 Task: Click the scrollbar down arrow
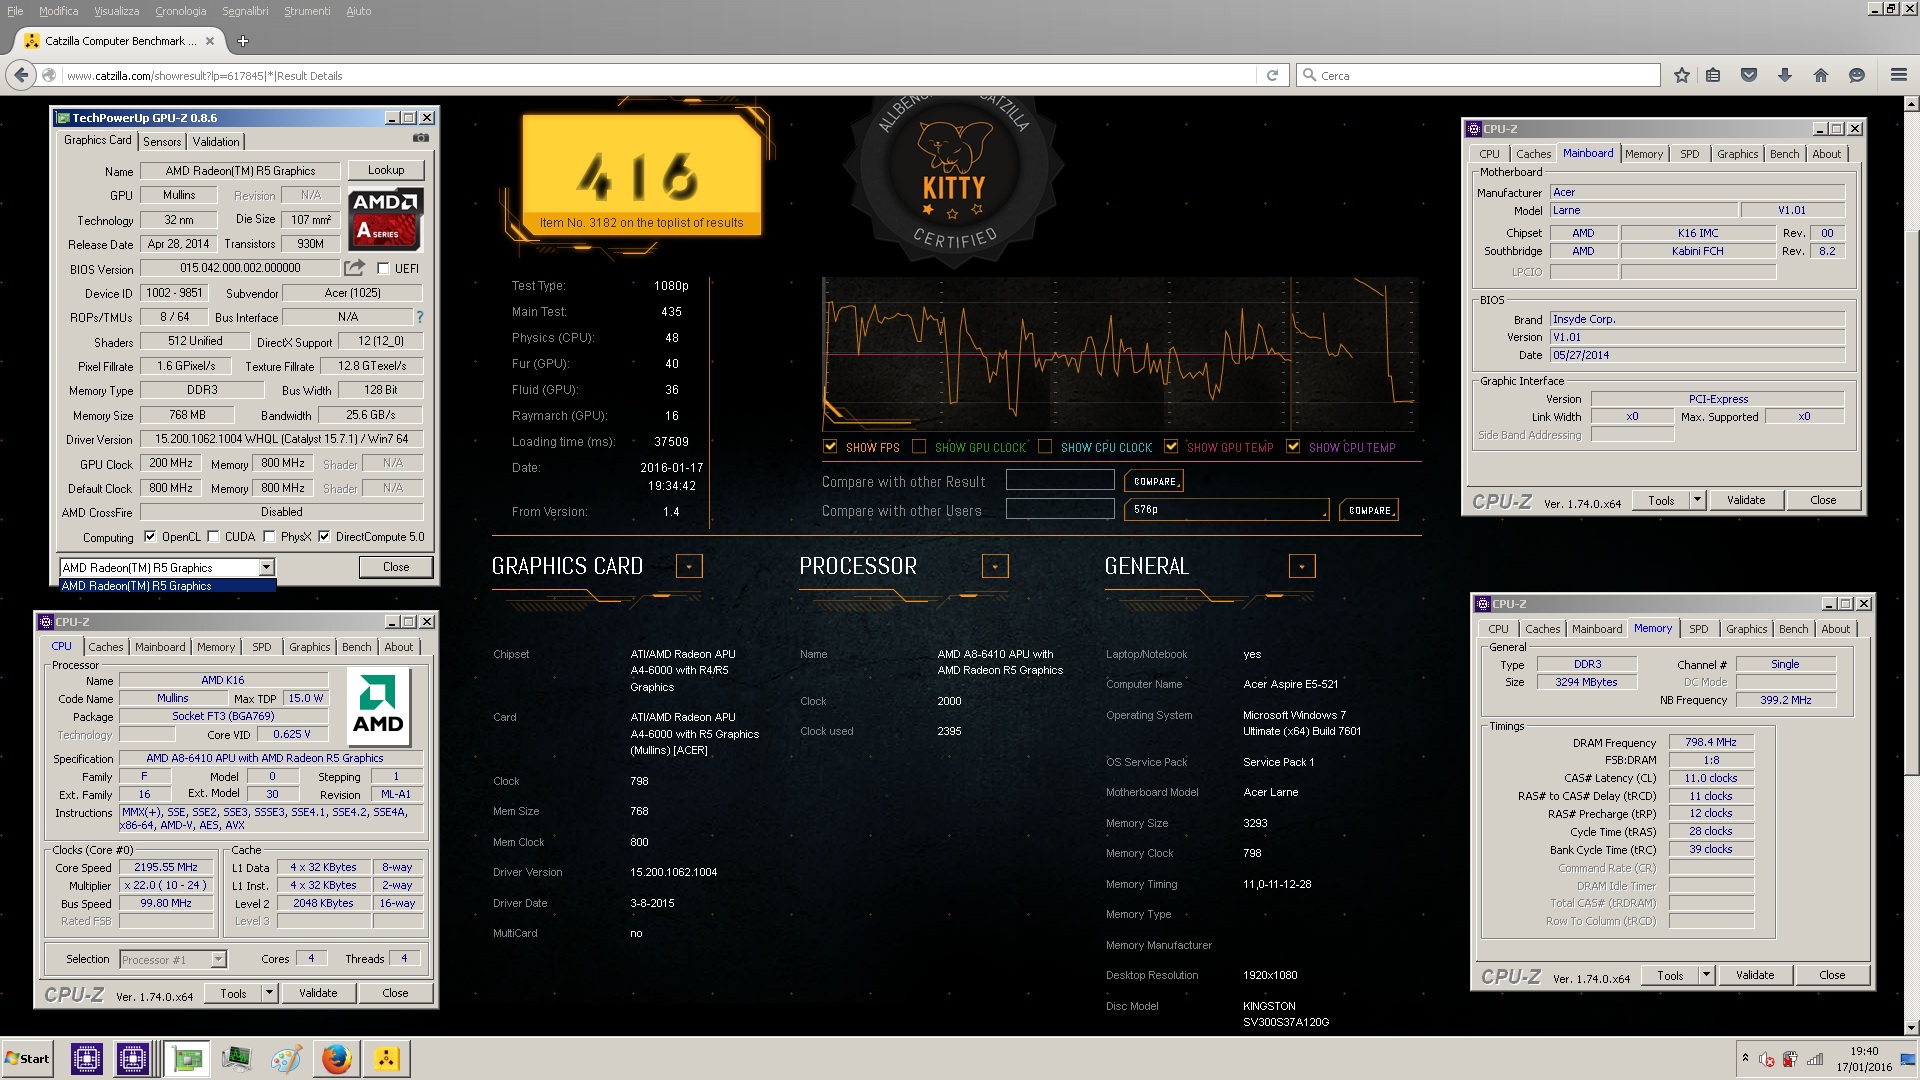coord(1912,1027)
